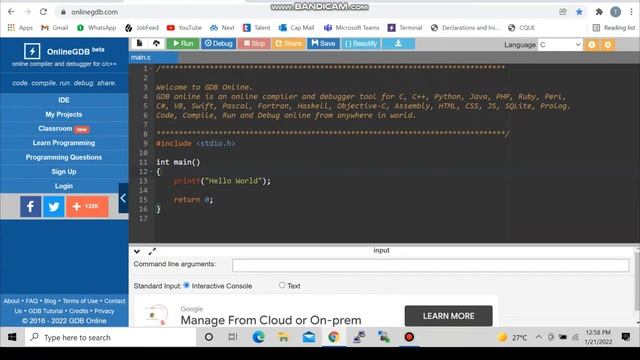
Task: Open the Language dropdown
Action: click(x=560, y=44)
